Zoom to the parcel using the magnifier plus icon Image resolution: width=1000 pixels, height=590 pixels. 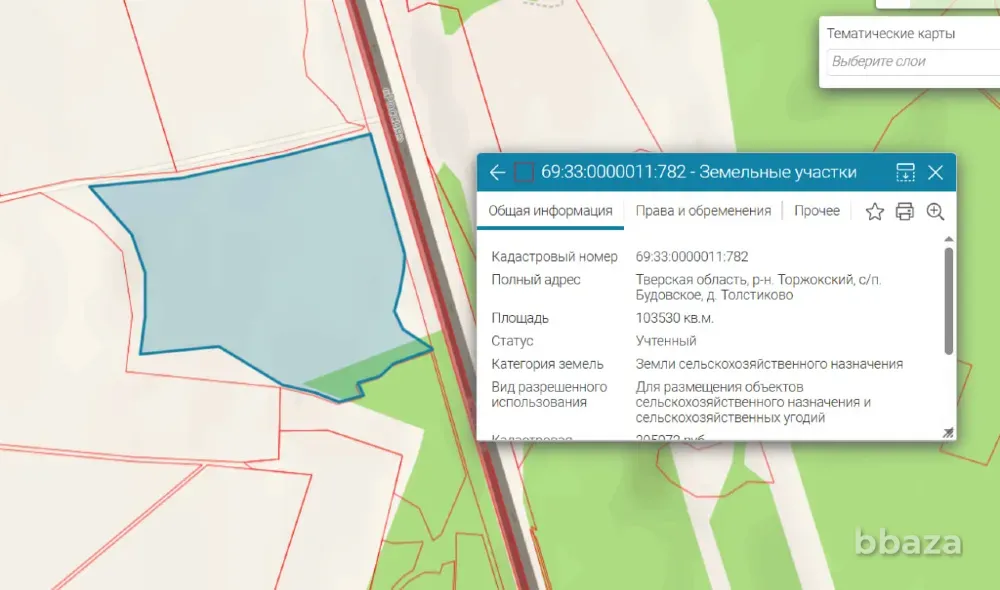(935, 211)
